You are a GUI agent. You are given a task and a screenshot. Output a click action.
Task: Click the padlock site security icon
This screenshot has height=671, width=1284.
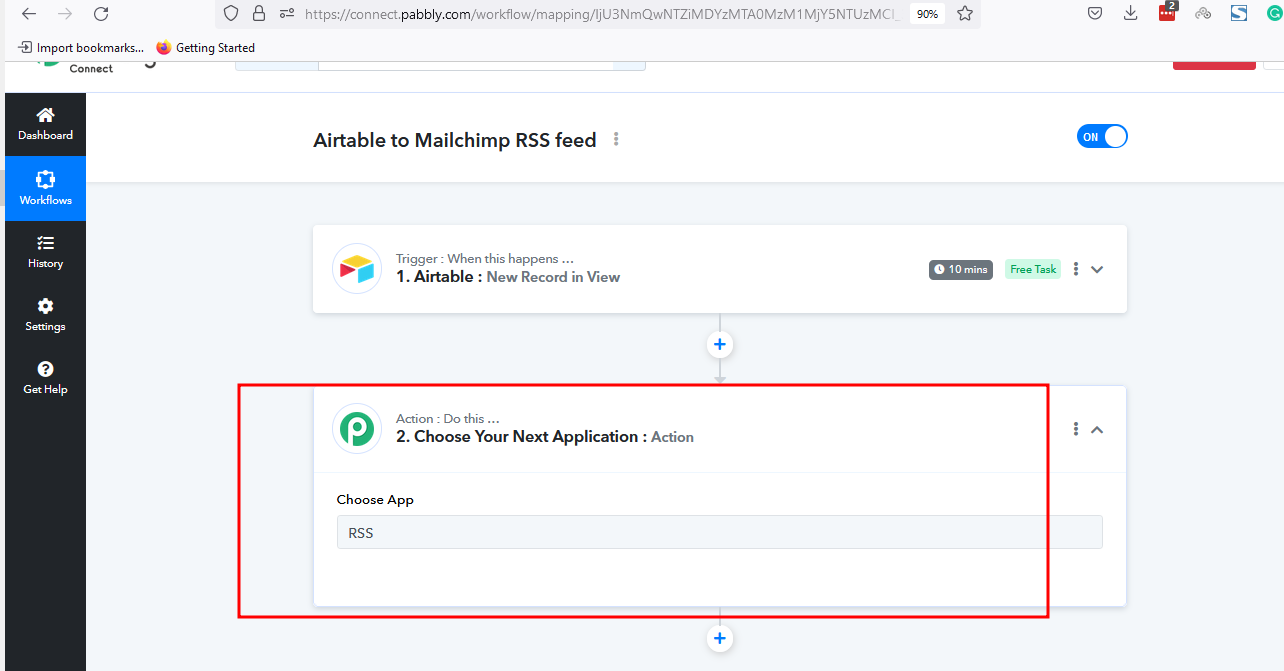pos(260,14)
